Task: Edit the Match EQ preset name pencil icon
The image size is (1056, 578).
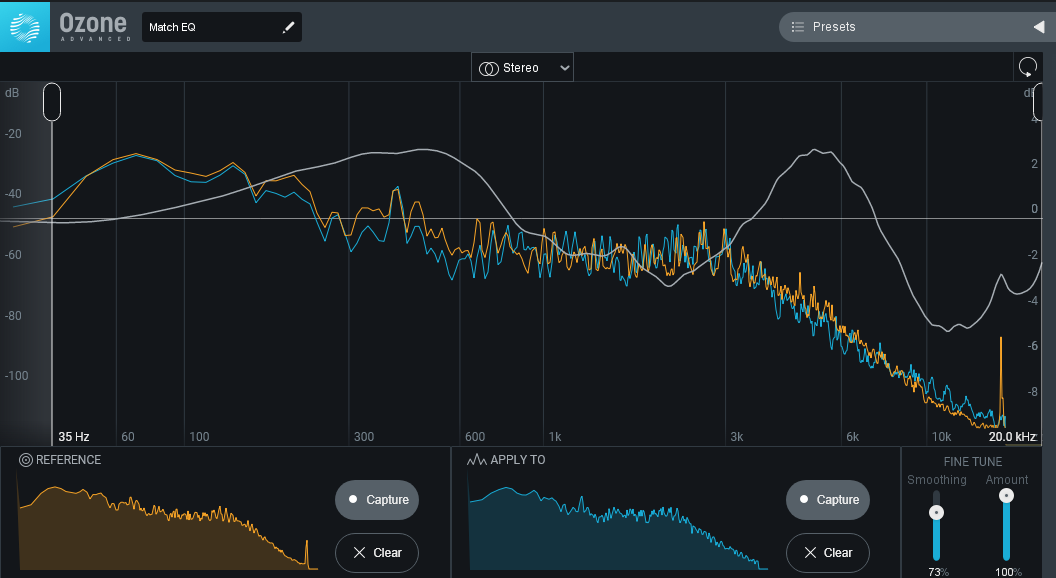Action: click(x=288, y=28)
